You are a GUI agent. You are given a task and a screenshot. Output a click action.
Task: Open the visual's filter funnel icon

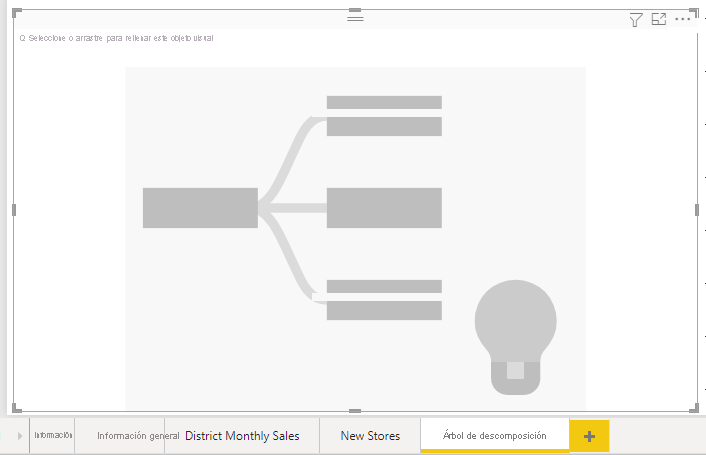[635, 20]
